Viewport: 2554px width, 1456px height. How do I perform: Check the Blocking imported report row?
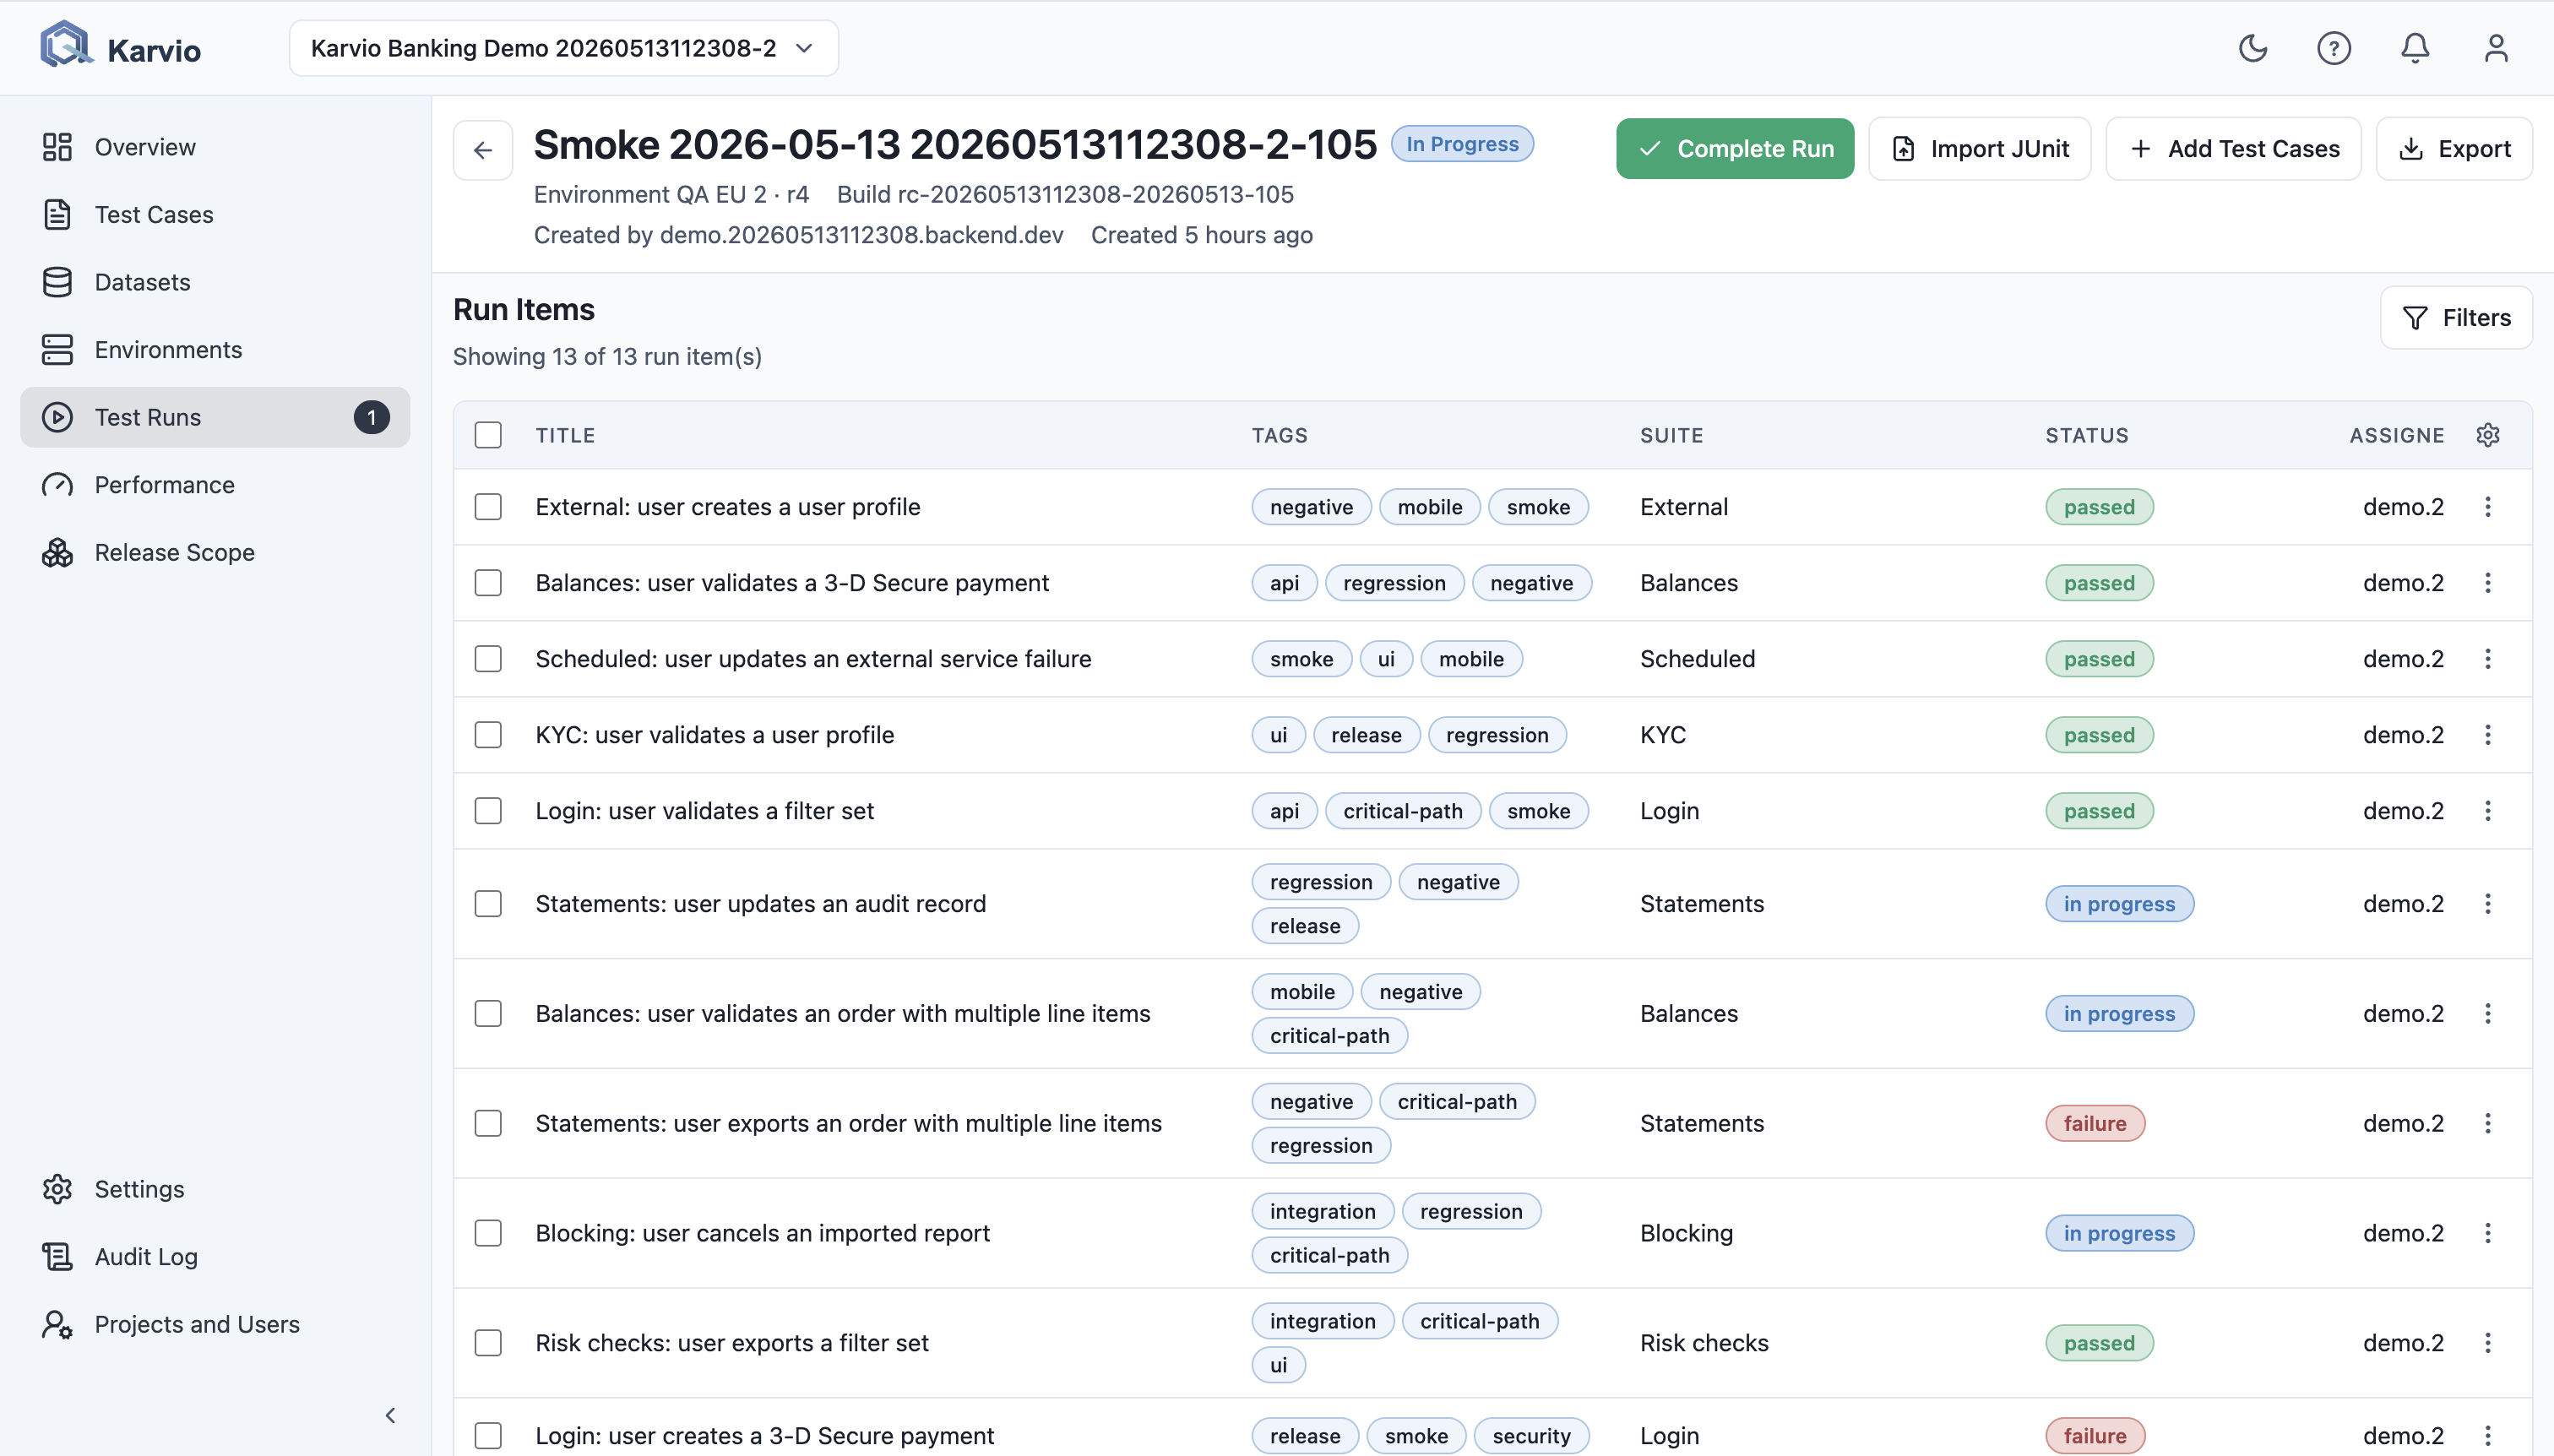488,1233
